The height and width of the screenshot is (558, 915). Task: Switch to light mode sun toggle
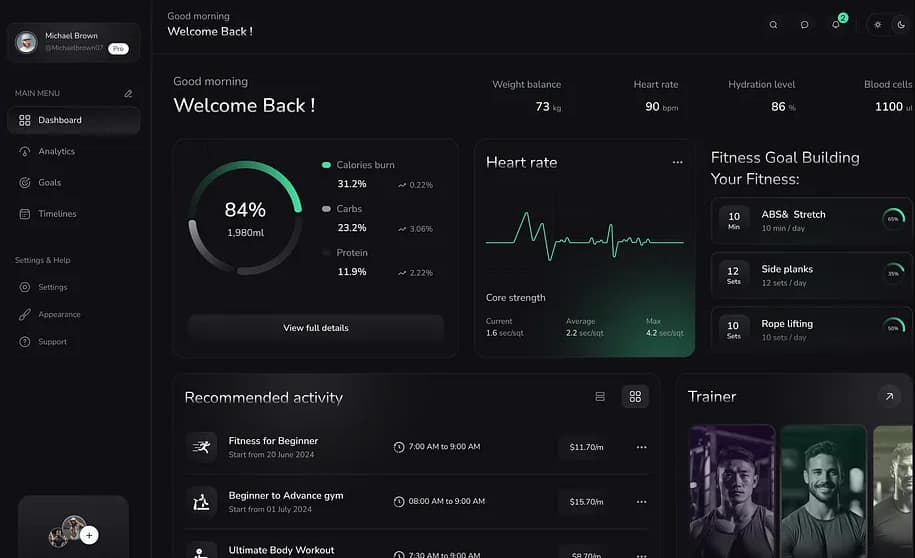[878, 25]
